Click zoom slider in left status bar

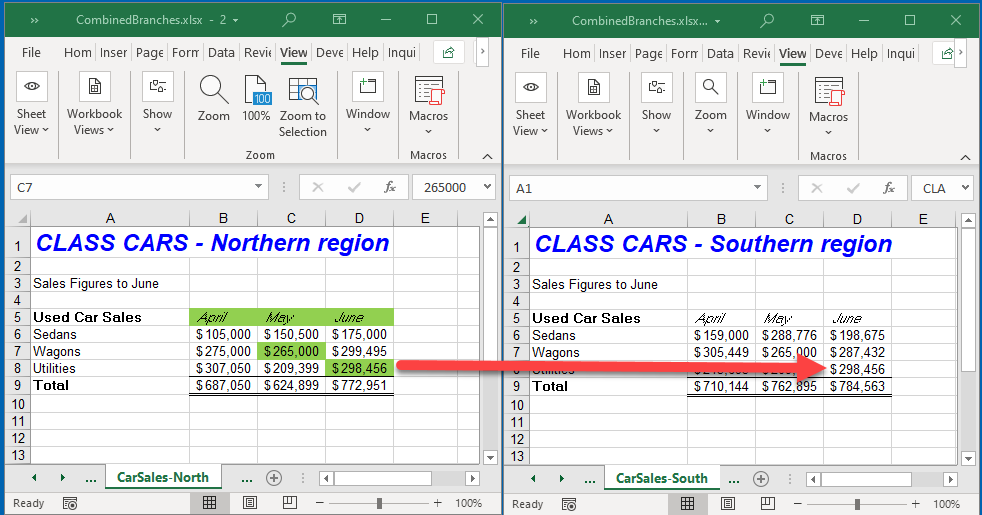378,503
